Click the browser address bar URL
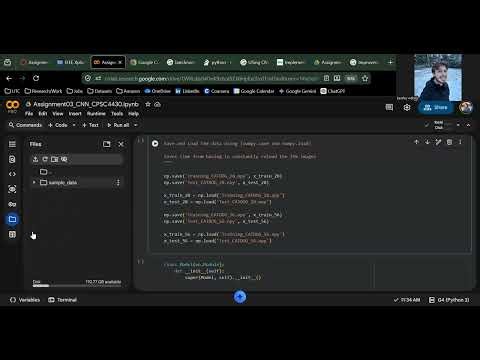The image size is (480, 360). pyautogui.click(x=210, y=79)
